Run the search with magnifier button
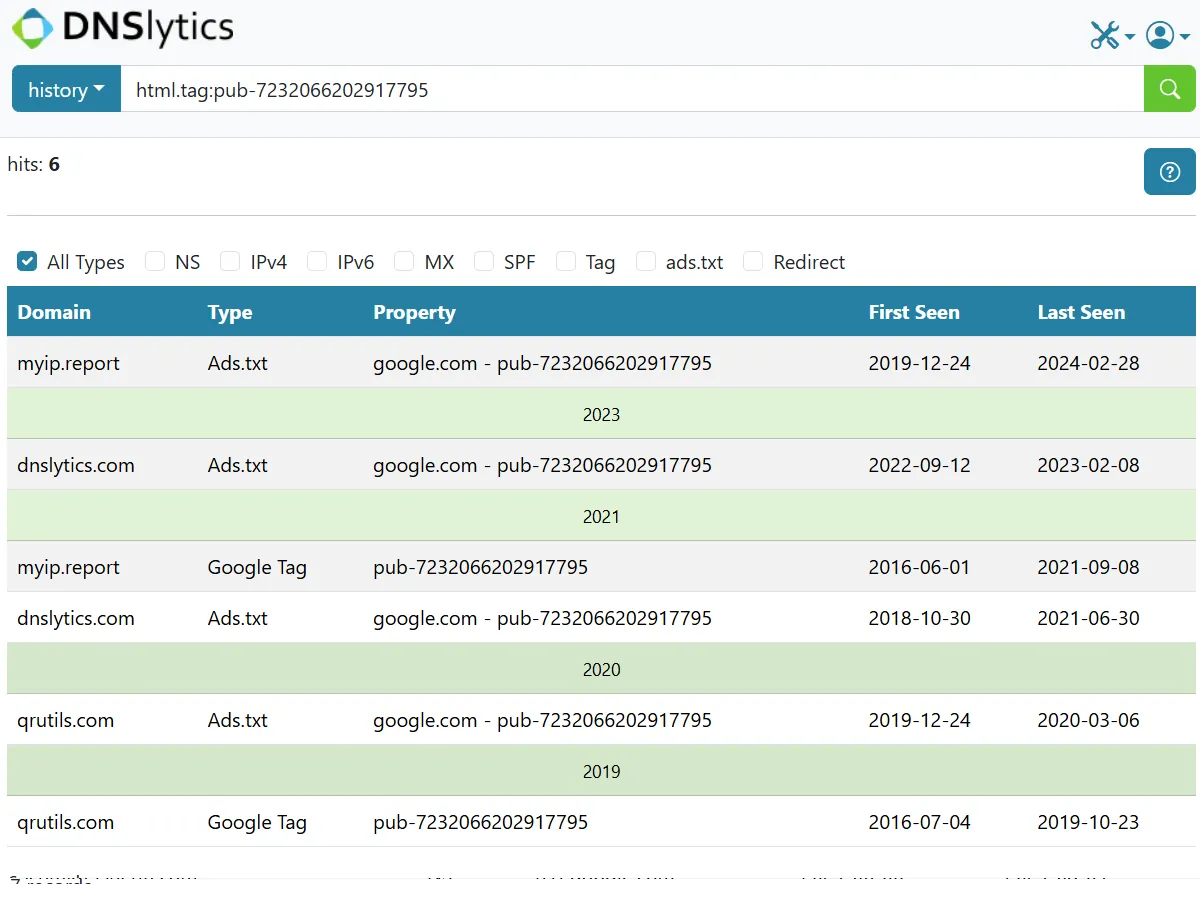Viewport: 1200px width, 900px height. click(1169, 89)
